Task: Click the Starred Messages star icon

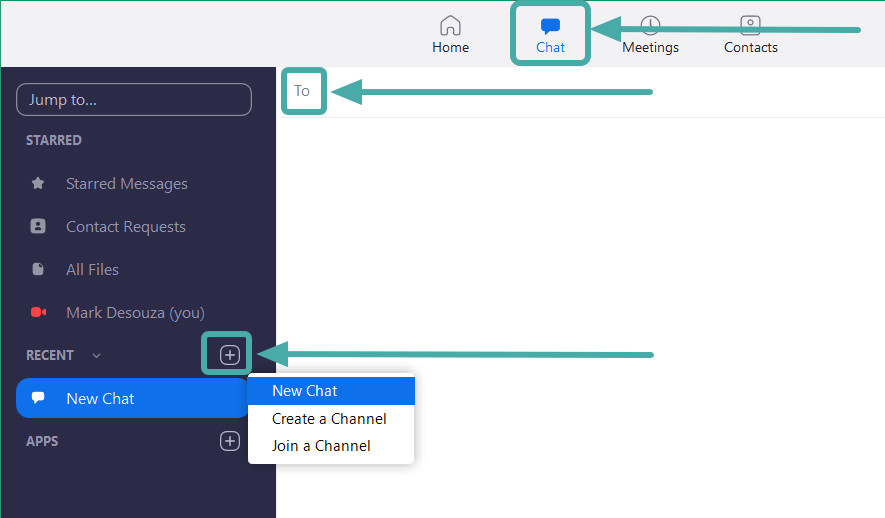Action: pos(38,184)
